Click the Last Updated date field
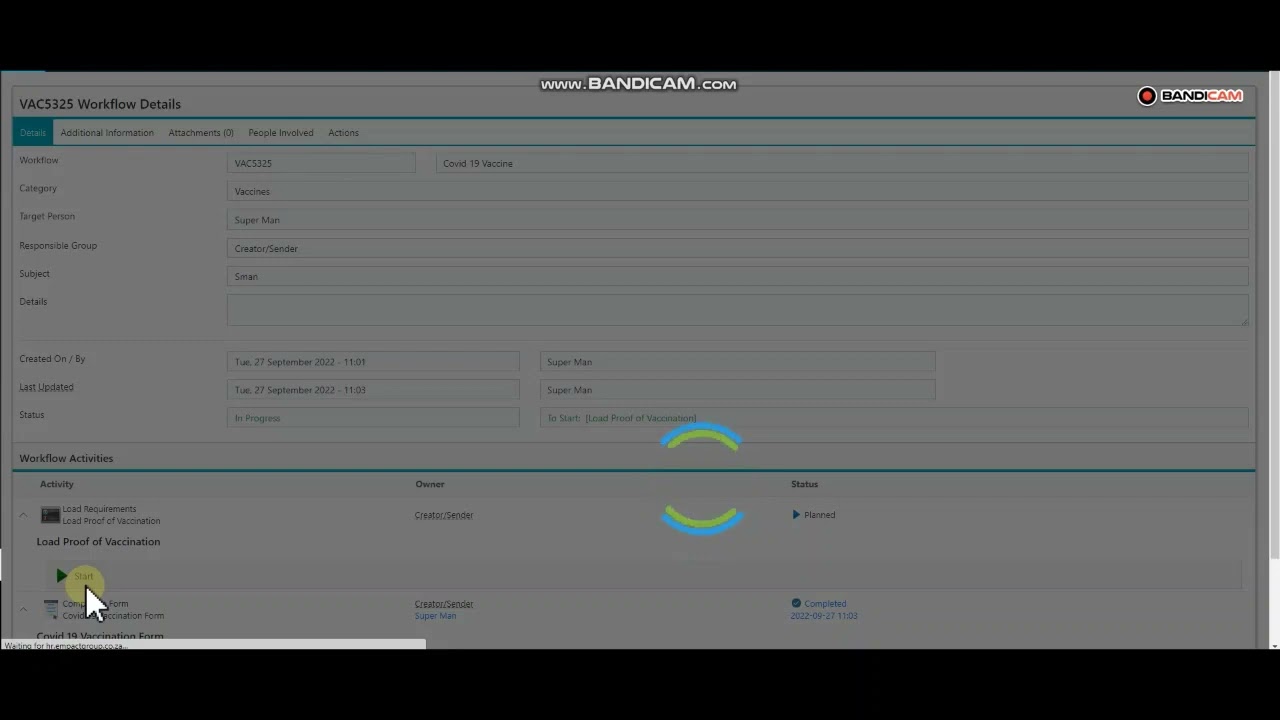Viewport: 1280px width, 720px height. pyautogui.click(x=373, y=390)
